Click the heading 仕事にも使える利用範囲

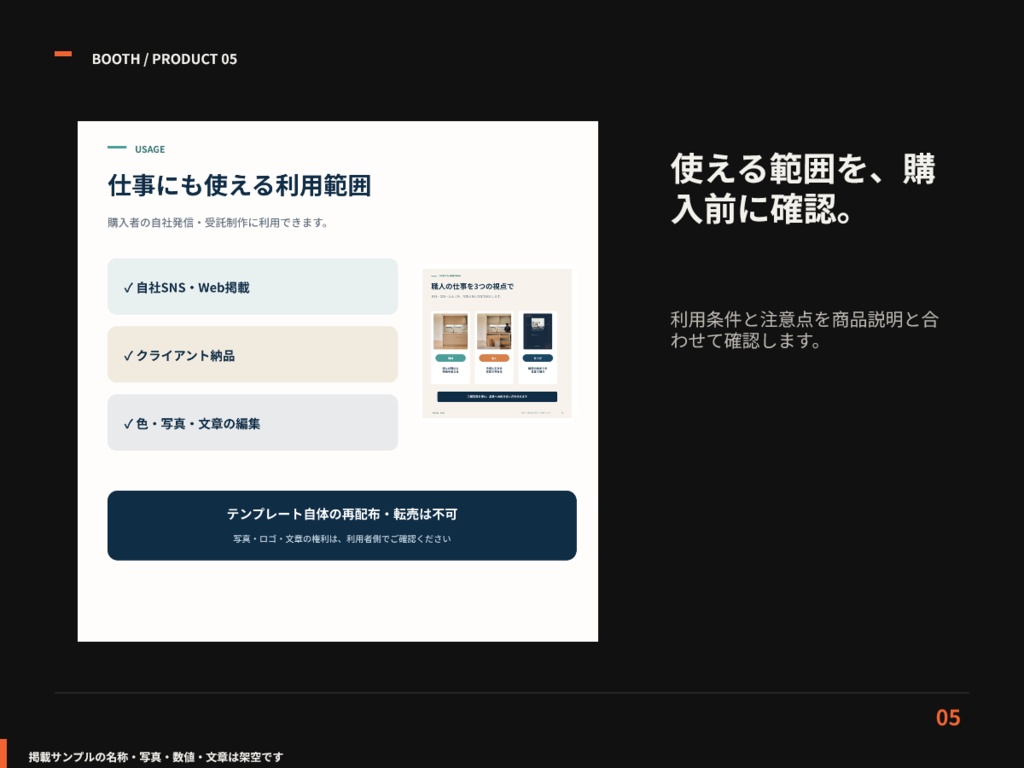(239, 185)
